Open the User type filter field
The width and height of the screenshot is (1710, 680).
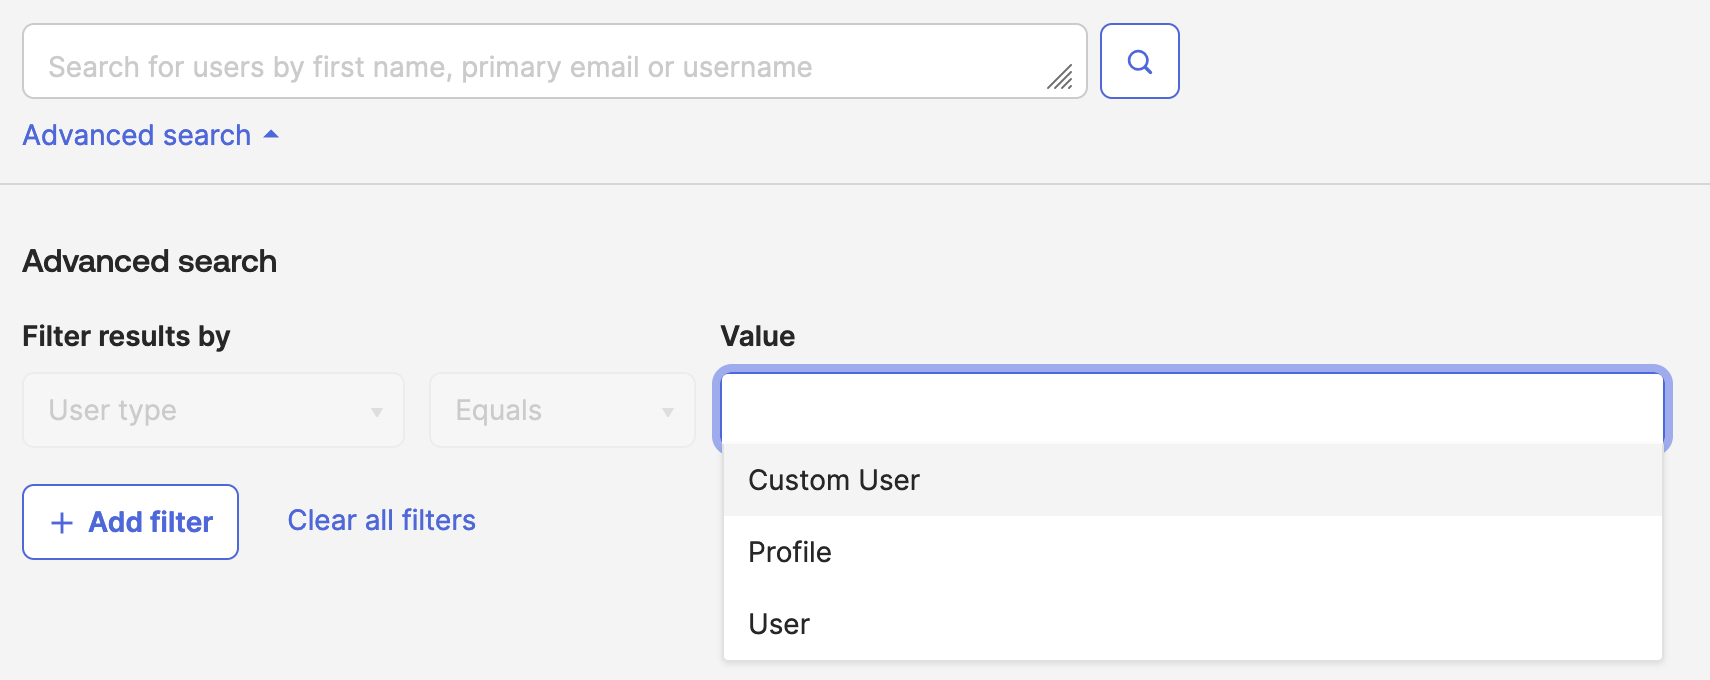212,410
